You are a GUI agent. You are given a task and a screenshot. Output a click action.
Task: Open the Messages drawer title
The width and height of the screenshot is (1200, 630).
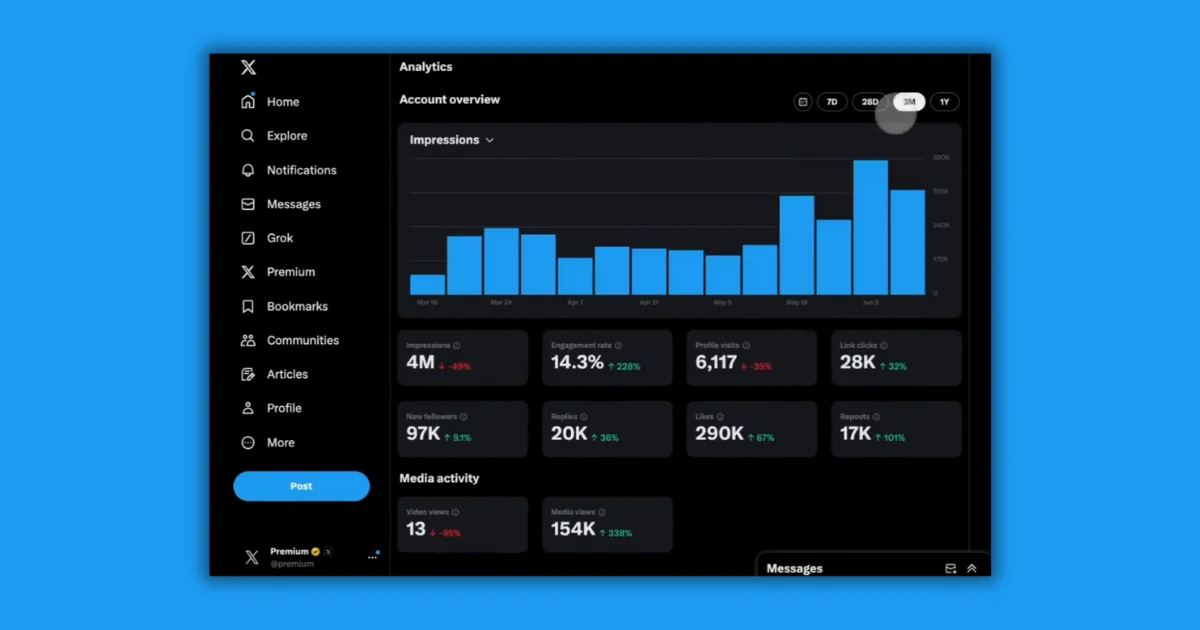[x=794, y=568]
